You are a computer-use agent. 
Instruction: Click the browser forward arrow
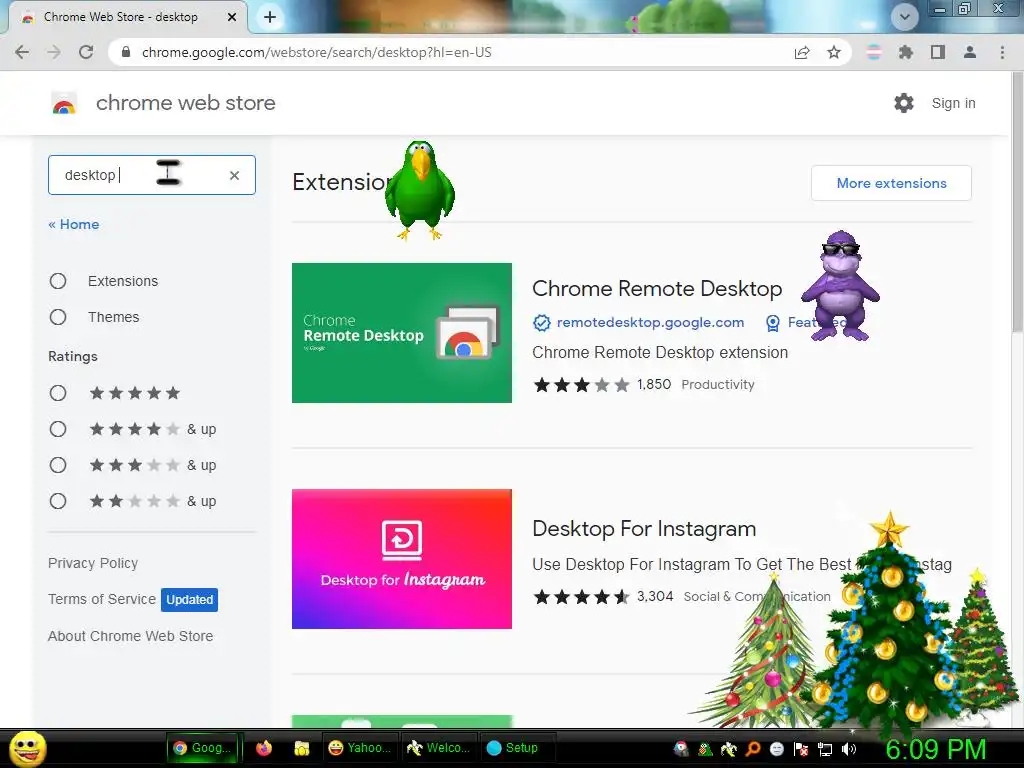(x=54, y=52)
